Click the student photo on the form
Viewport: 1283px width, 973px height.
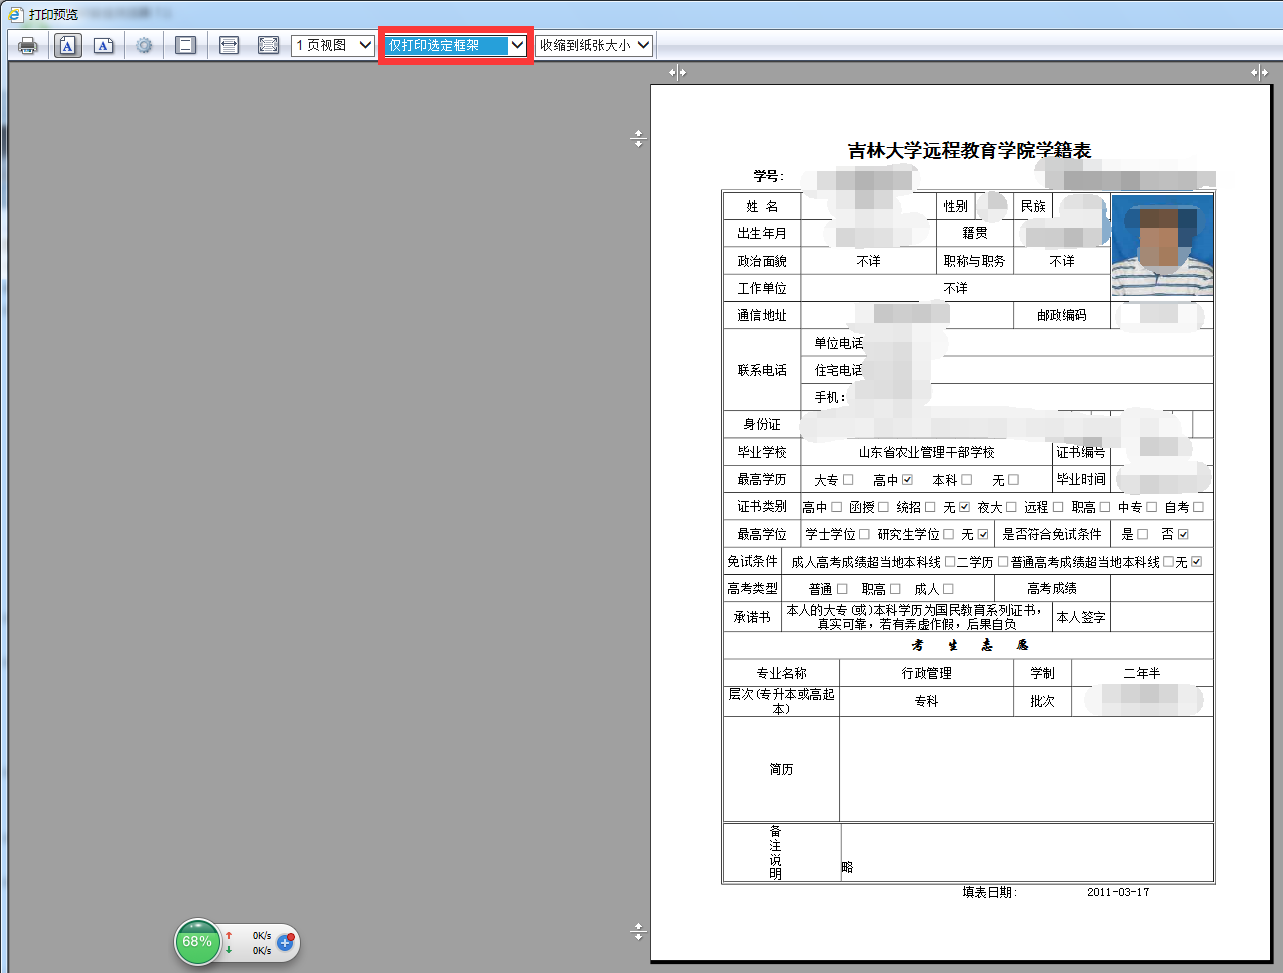1162,246
